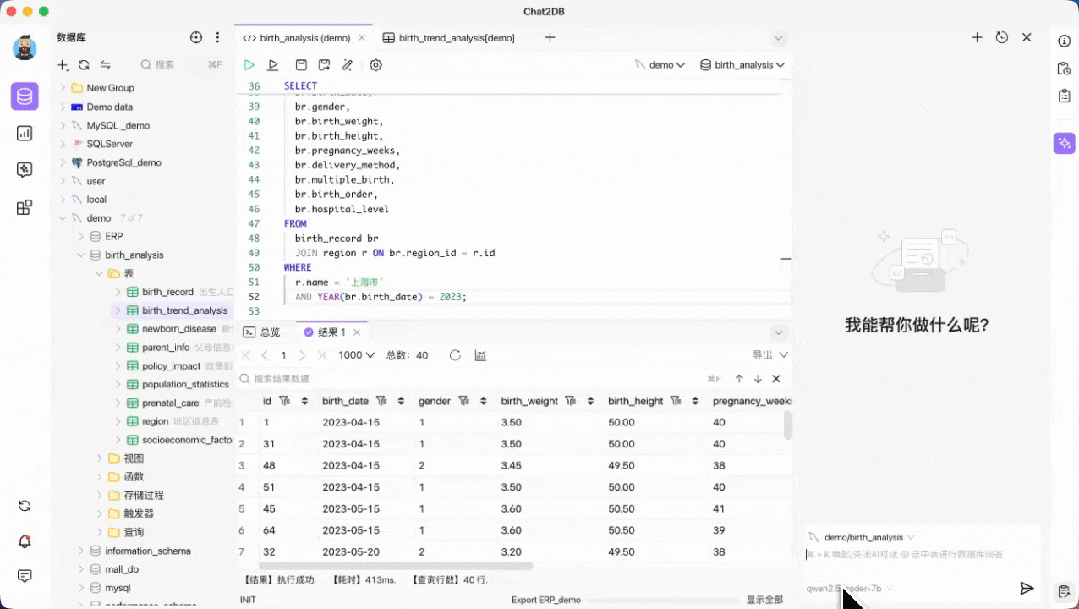Sort the birth_weight column
The width and height of the screenshot is (1079, 609).
[x=590, y=400]
